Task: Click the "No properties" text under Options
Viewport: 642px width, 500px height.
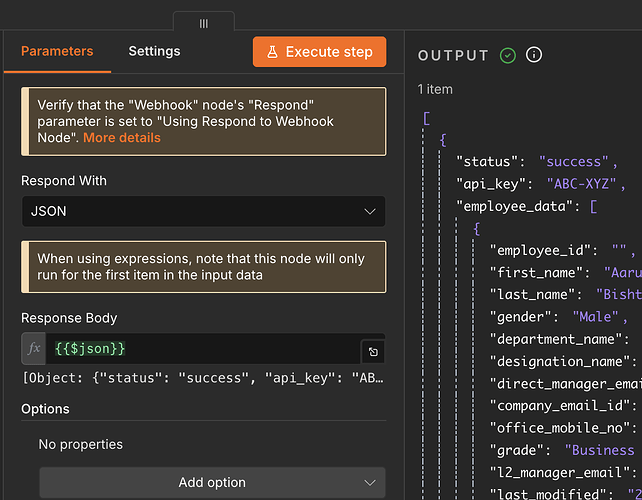Action: (81, 445)
